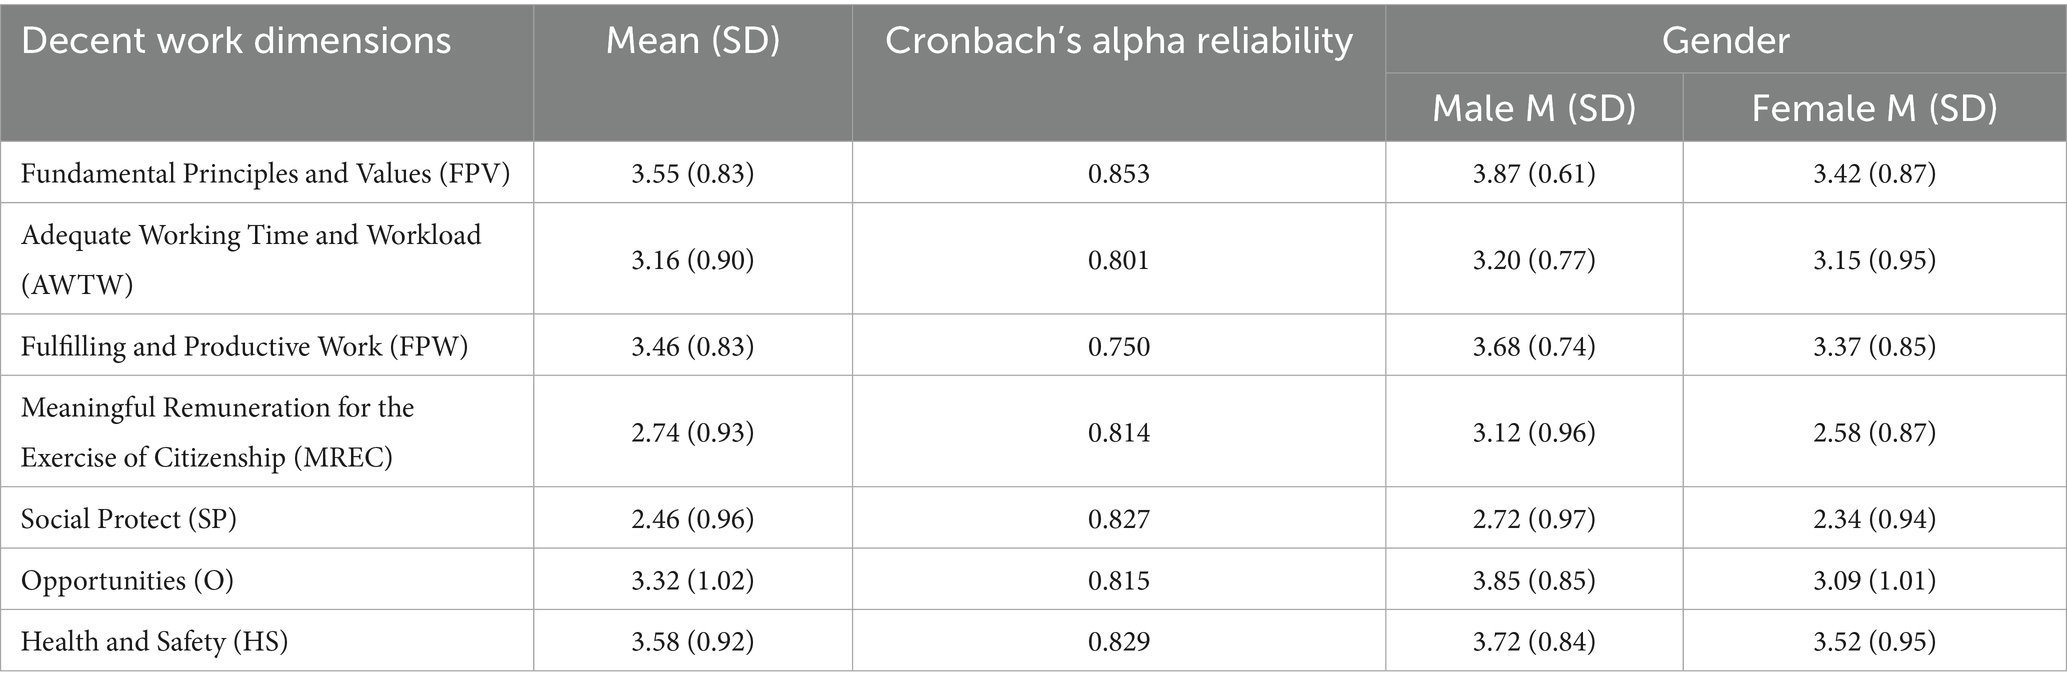Select the Fundamental Principles and Values row label
The height and width of the screenshot is (689, 2067).
click(x=265, y=173)
